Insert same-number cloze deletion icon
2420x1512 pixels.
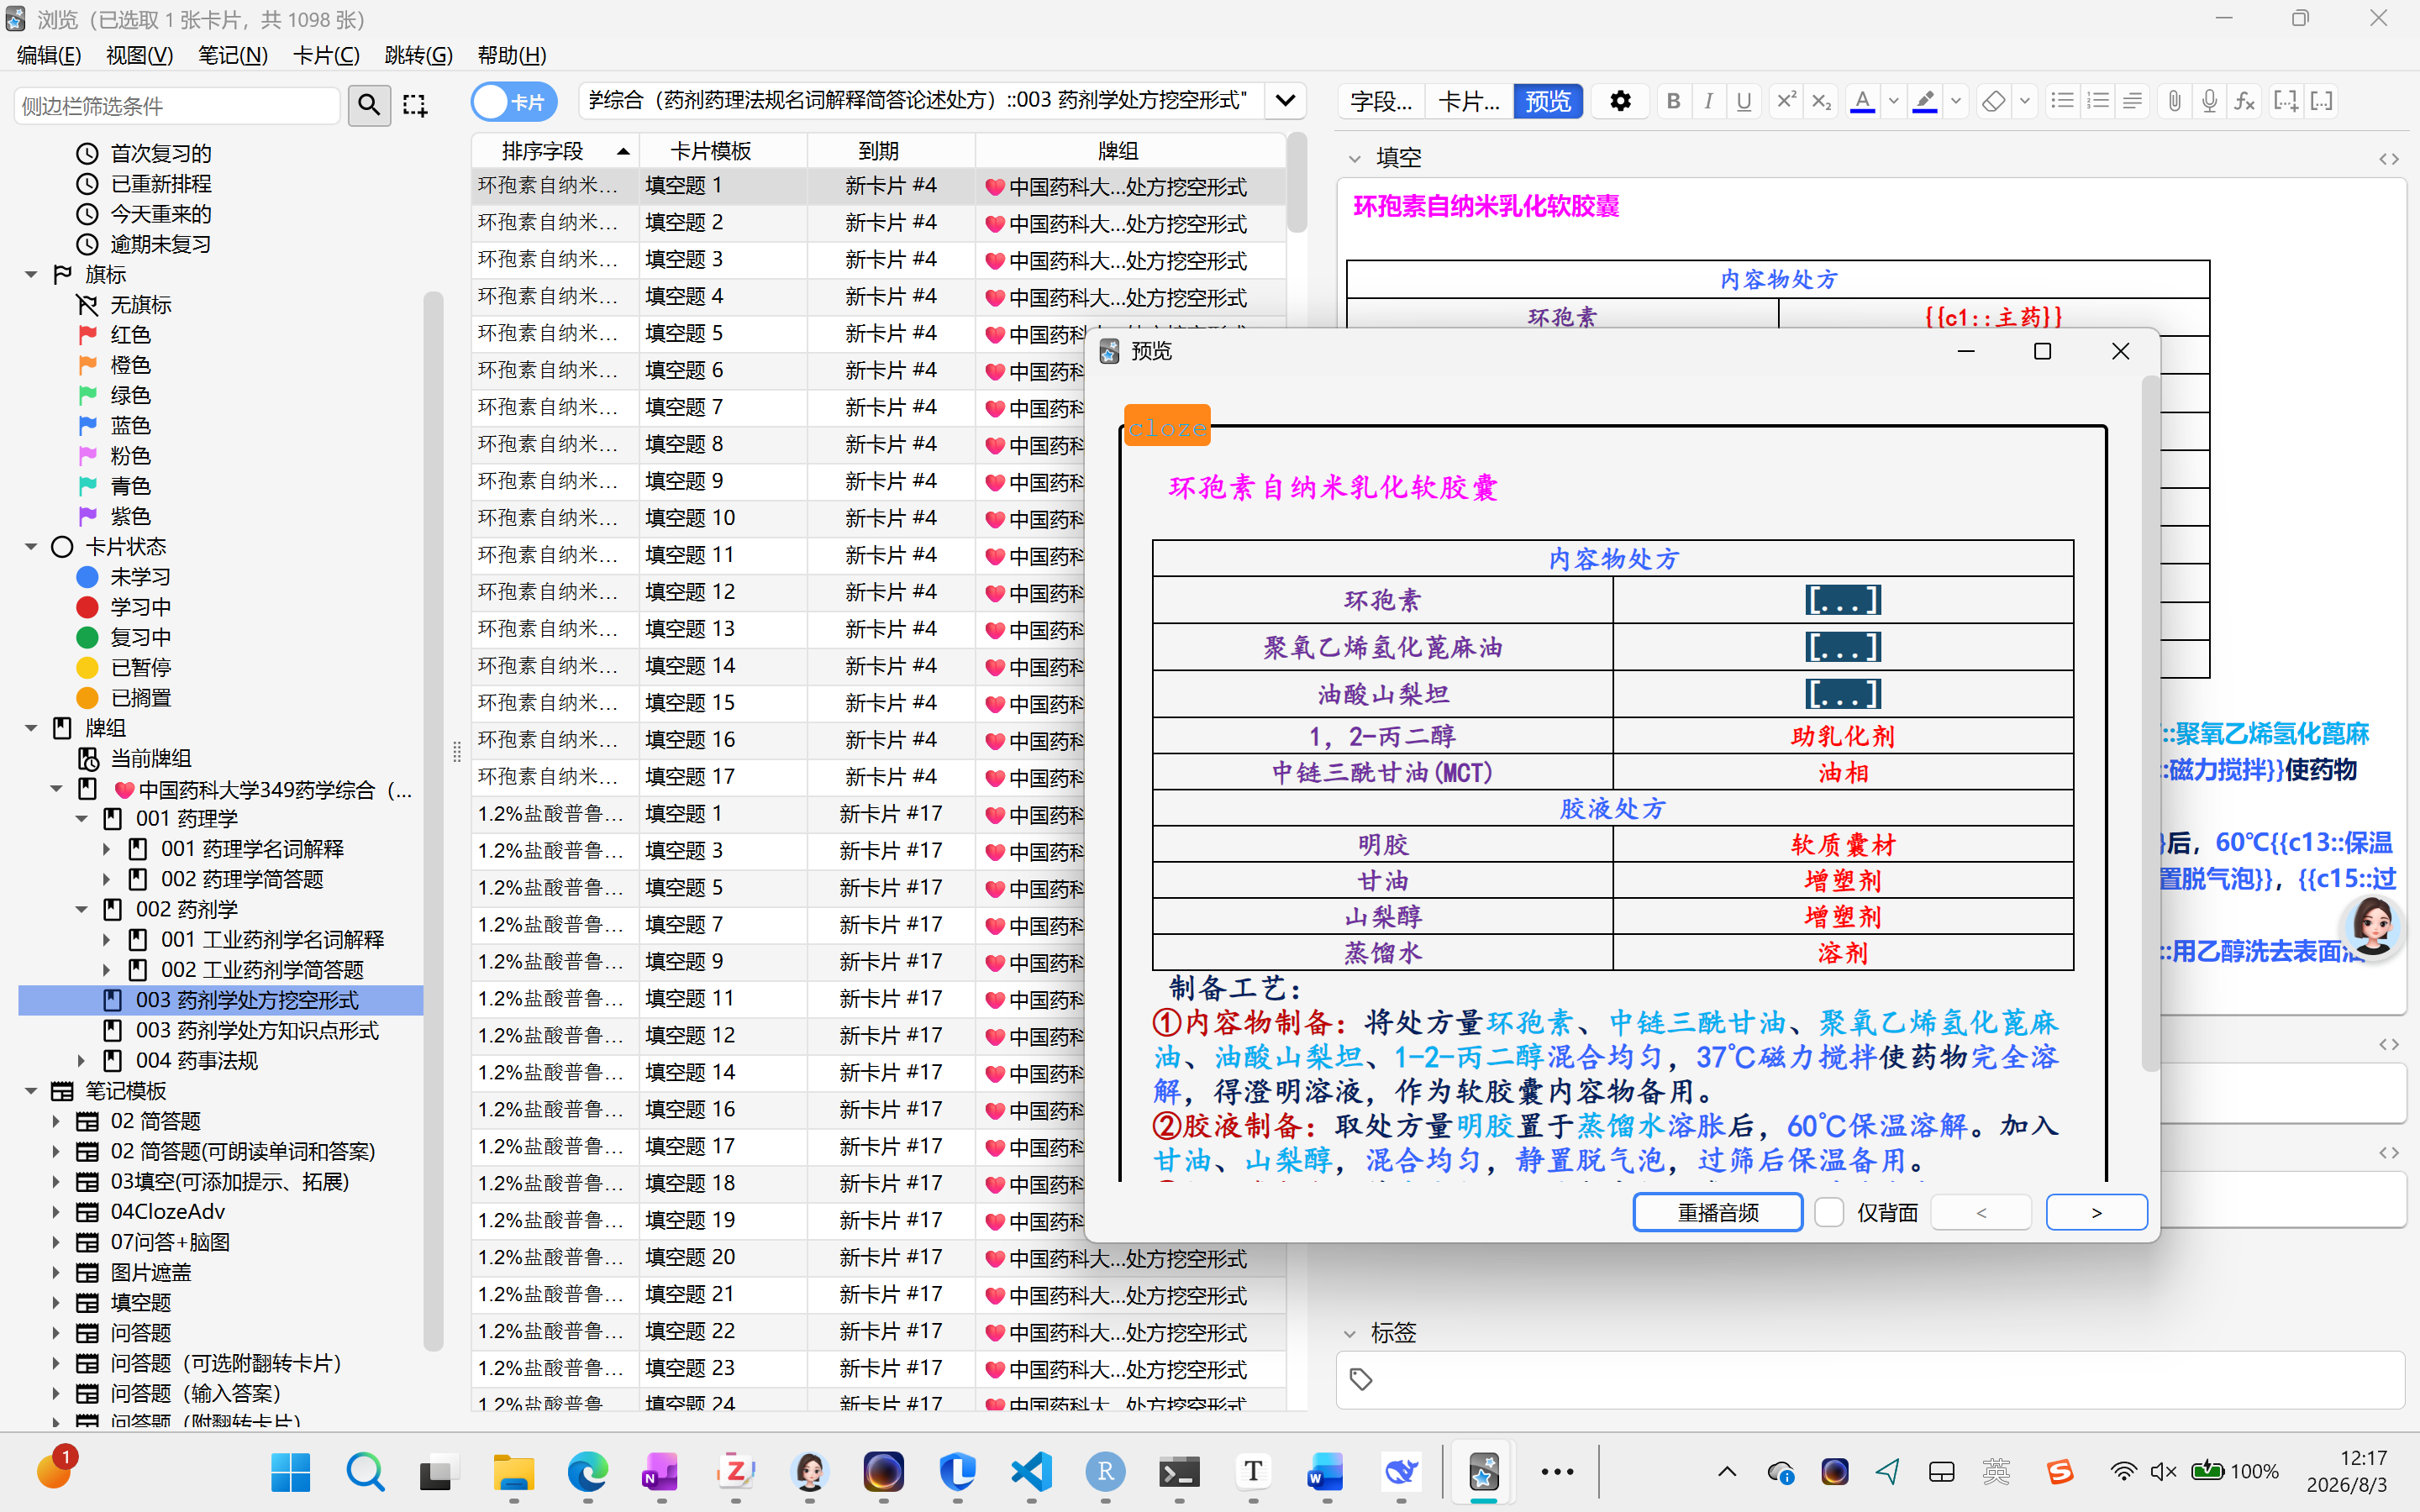tap(2322, 101)
